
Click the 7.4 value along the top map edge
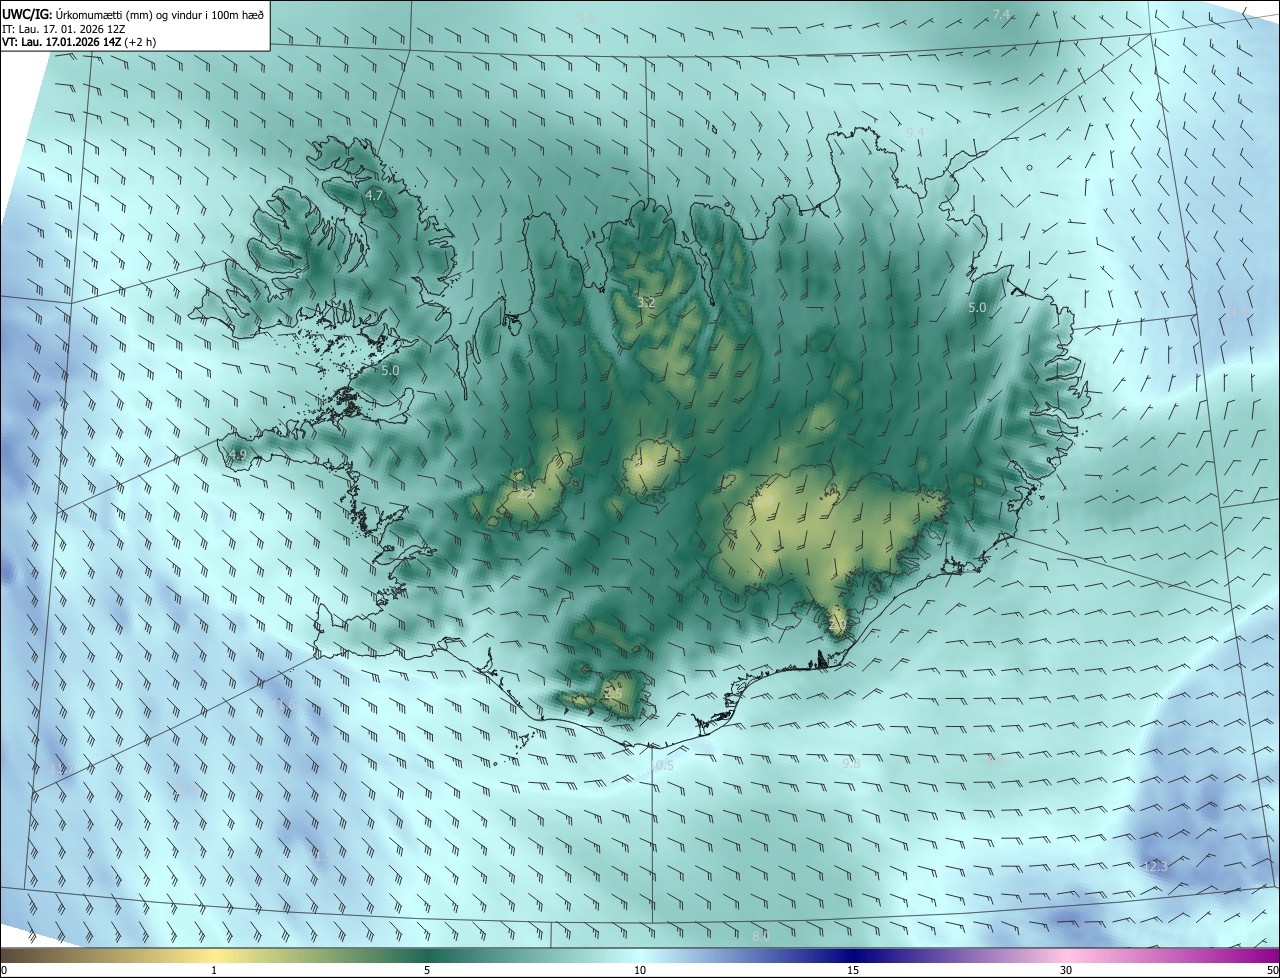[x=1001, y=14]
